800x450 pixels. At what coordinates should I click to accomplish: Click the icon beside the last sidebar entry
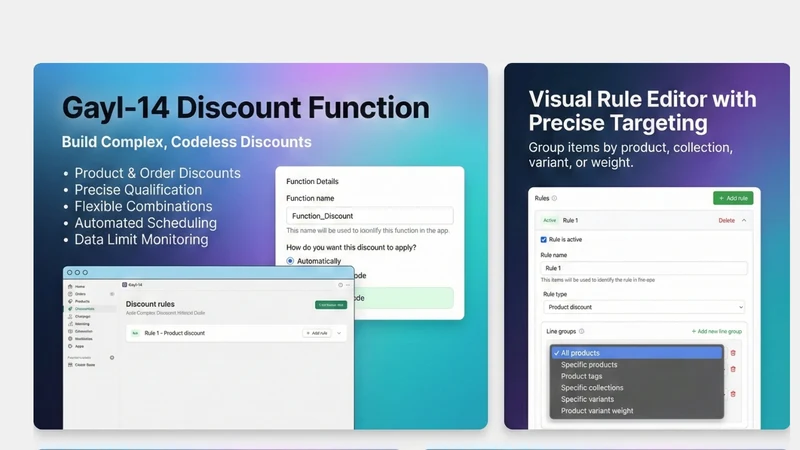70,365
